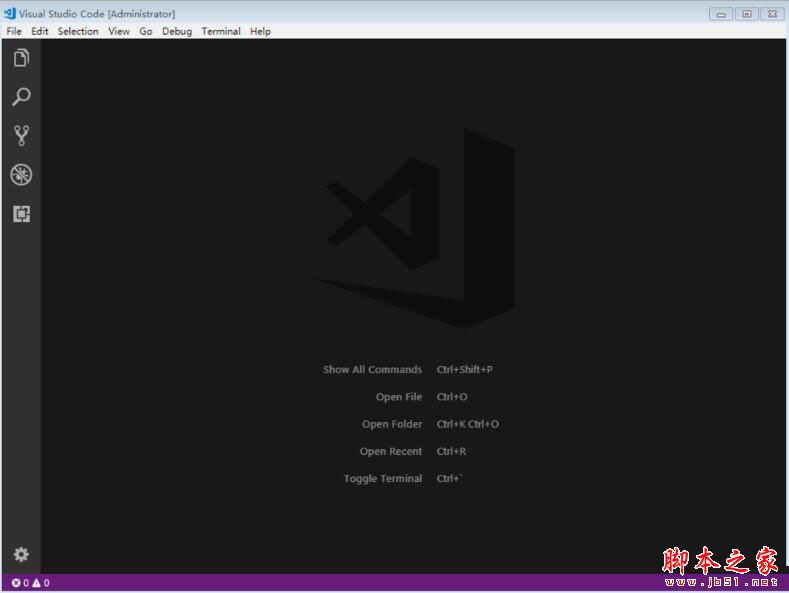Viewport: 789px width, 593px height.
Task: Click the Ctrl+O shortcut text
Action: pyautogui.click(x=452, y=397)
